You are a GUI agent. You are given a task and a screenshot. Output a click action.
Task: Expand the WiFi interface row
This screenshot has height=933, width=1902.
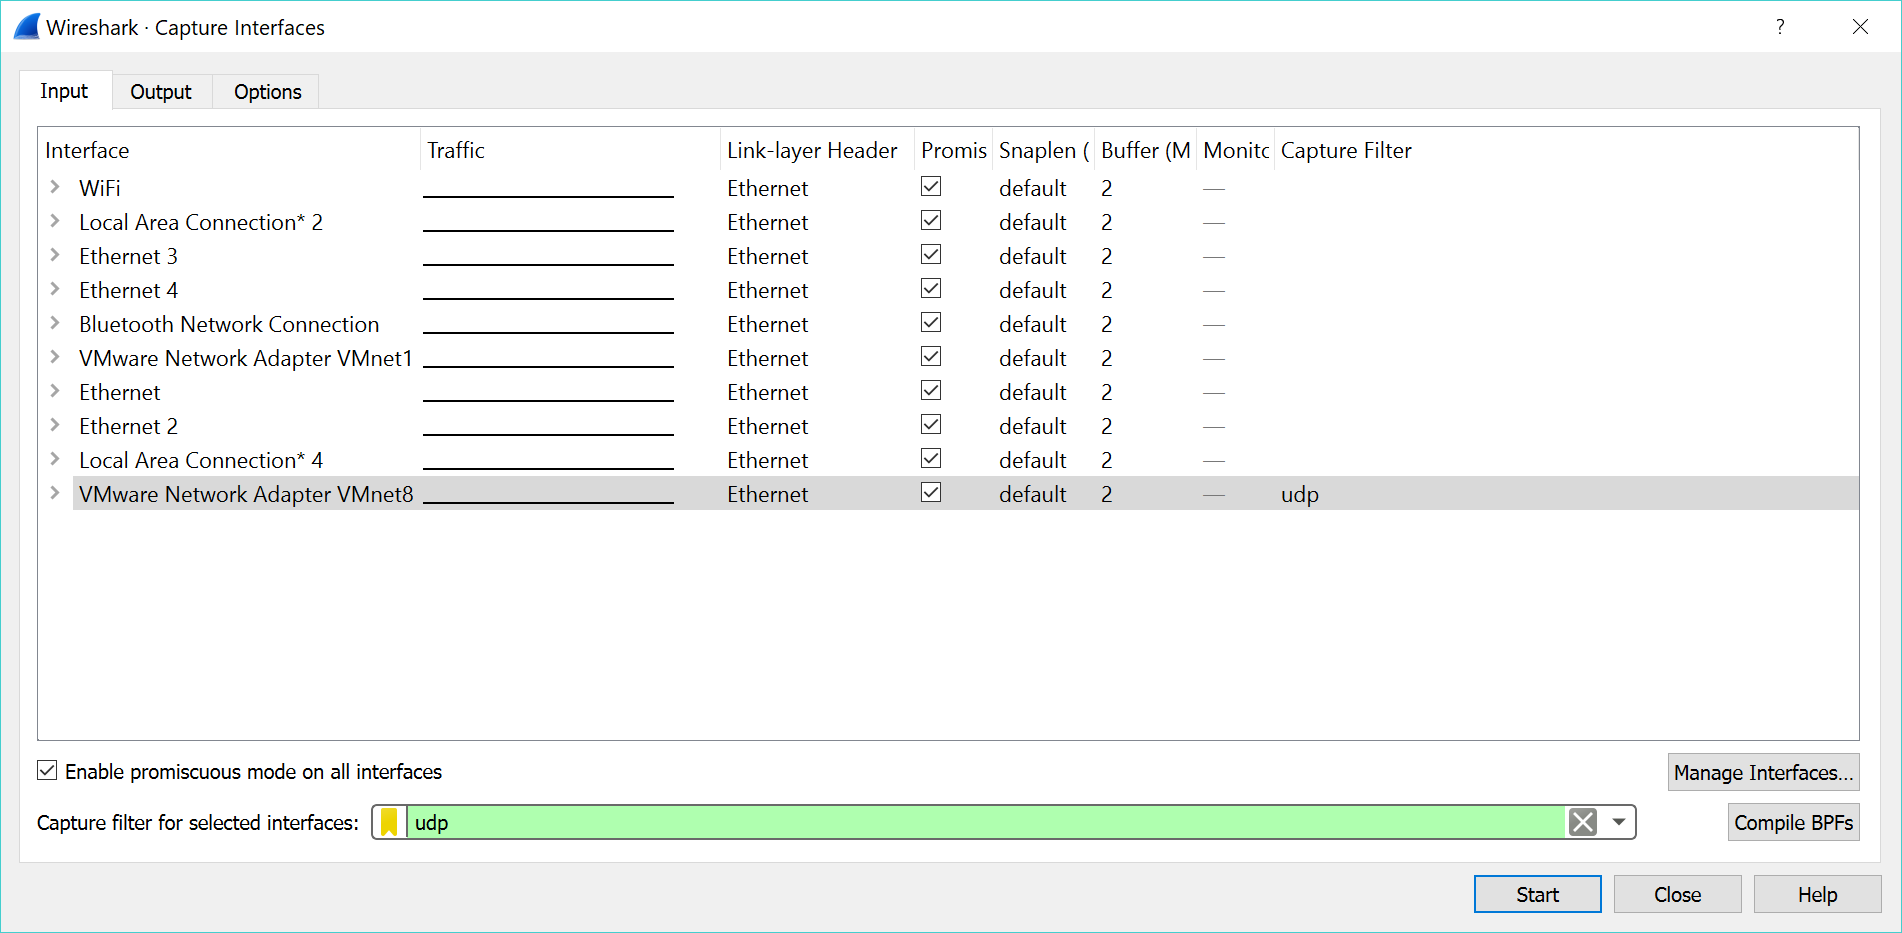[x=55, y=187]
